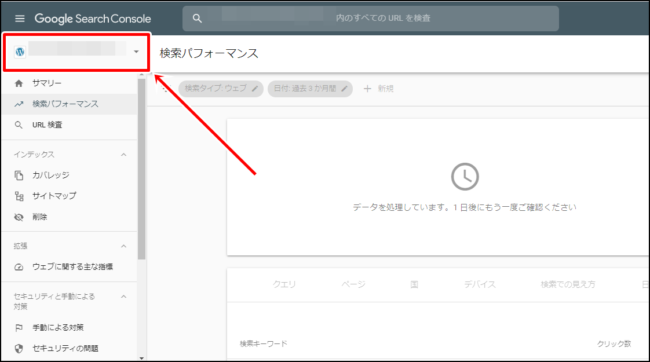Open the property selector dropdown arrow

[x=136, y=52]
